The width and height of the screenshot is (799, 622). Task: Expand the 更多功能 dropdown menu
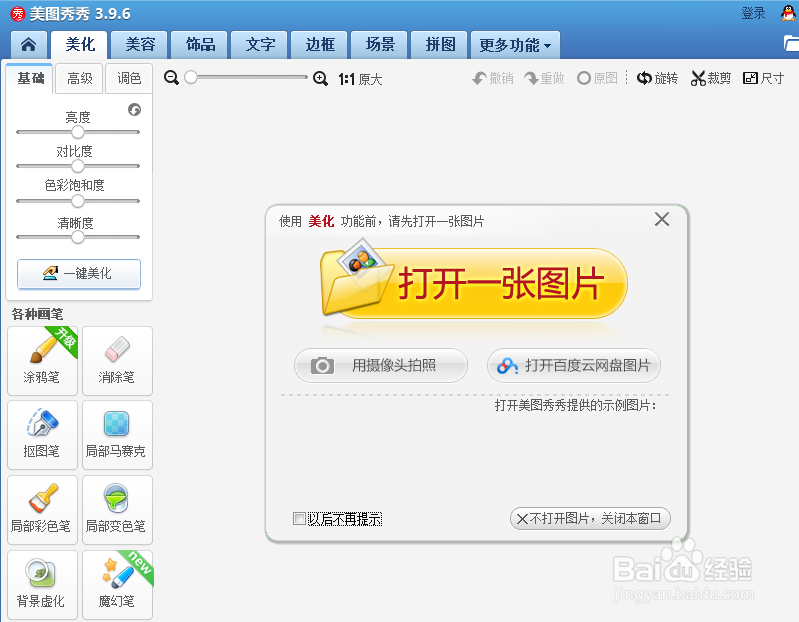[515, 45]
